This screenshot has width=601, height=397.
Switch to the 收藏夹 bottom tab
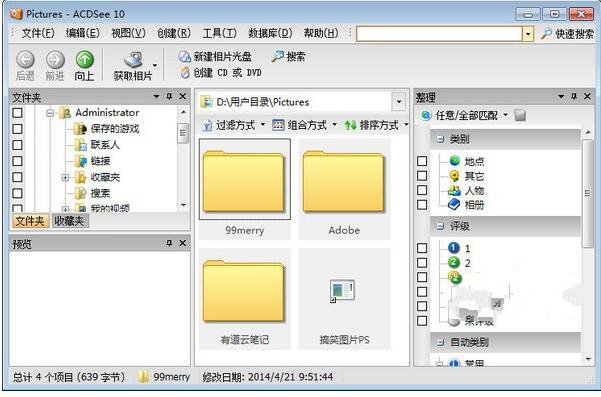pyautogui.click(x=69, y=221)
